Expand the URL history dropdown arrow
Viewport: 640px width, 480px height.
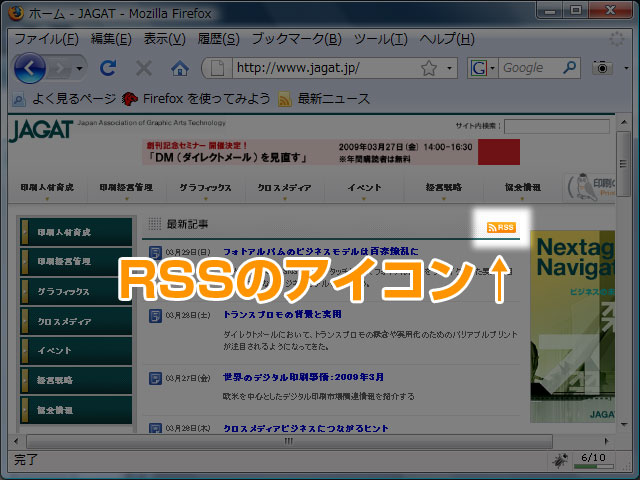point(449,68)
